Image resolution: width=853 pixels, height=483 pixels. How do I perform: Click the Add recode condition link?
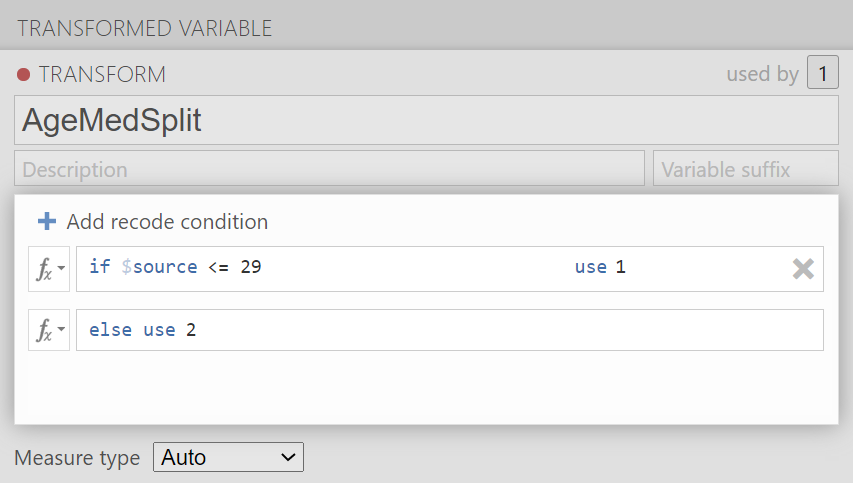pyautogui.click(x=166, y=222)
